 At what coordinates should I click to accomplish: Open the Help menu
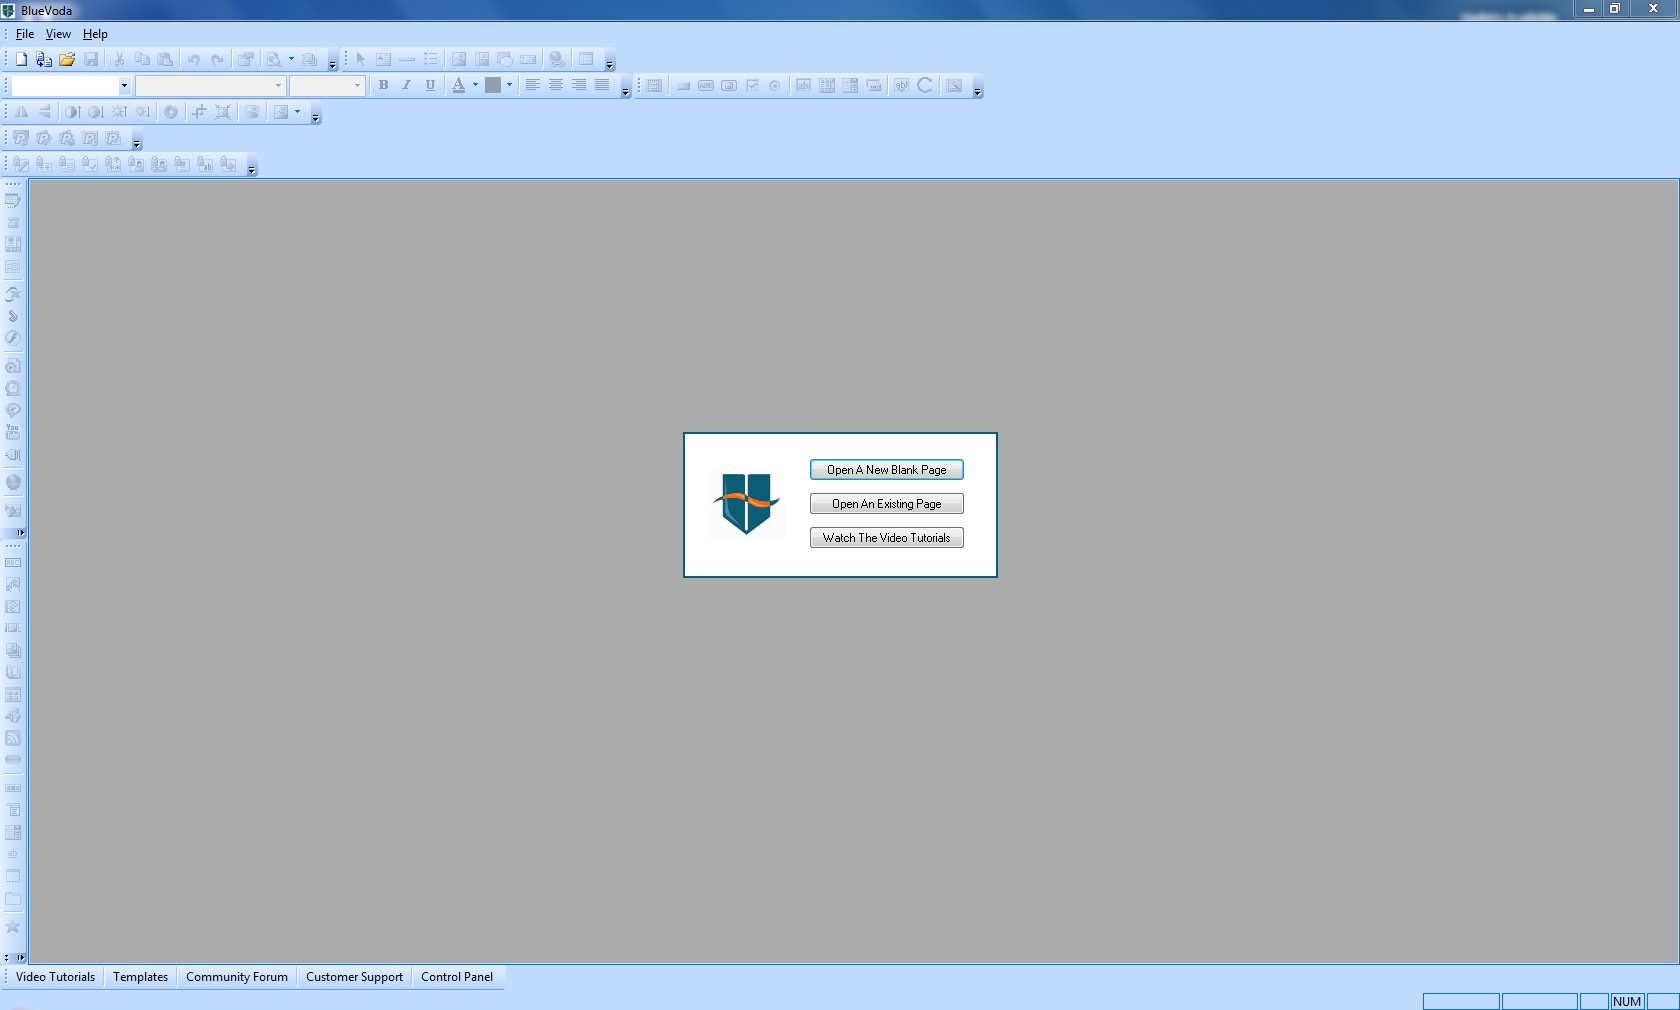click(x=95, y=34)
